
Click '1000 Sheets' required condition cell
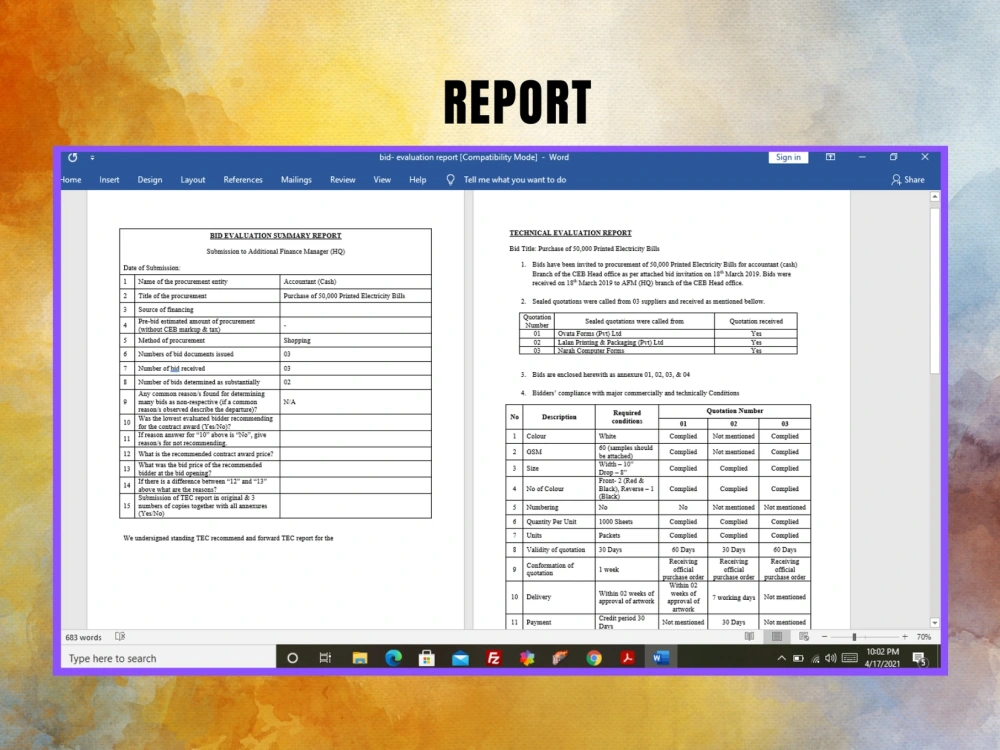point(627,522)
